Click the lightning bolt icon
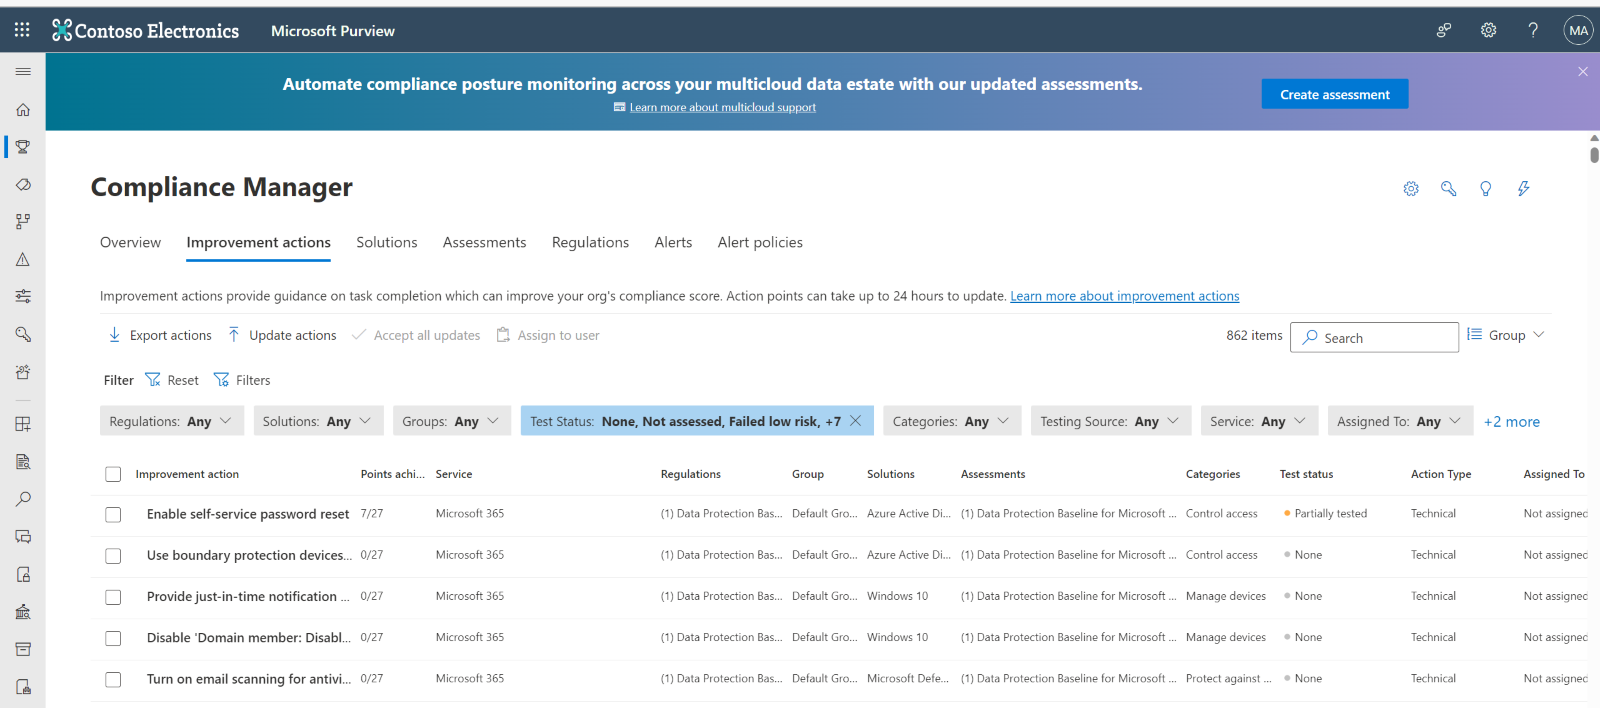1600x708 pixels. 1523,188
